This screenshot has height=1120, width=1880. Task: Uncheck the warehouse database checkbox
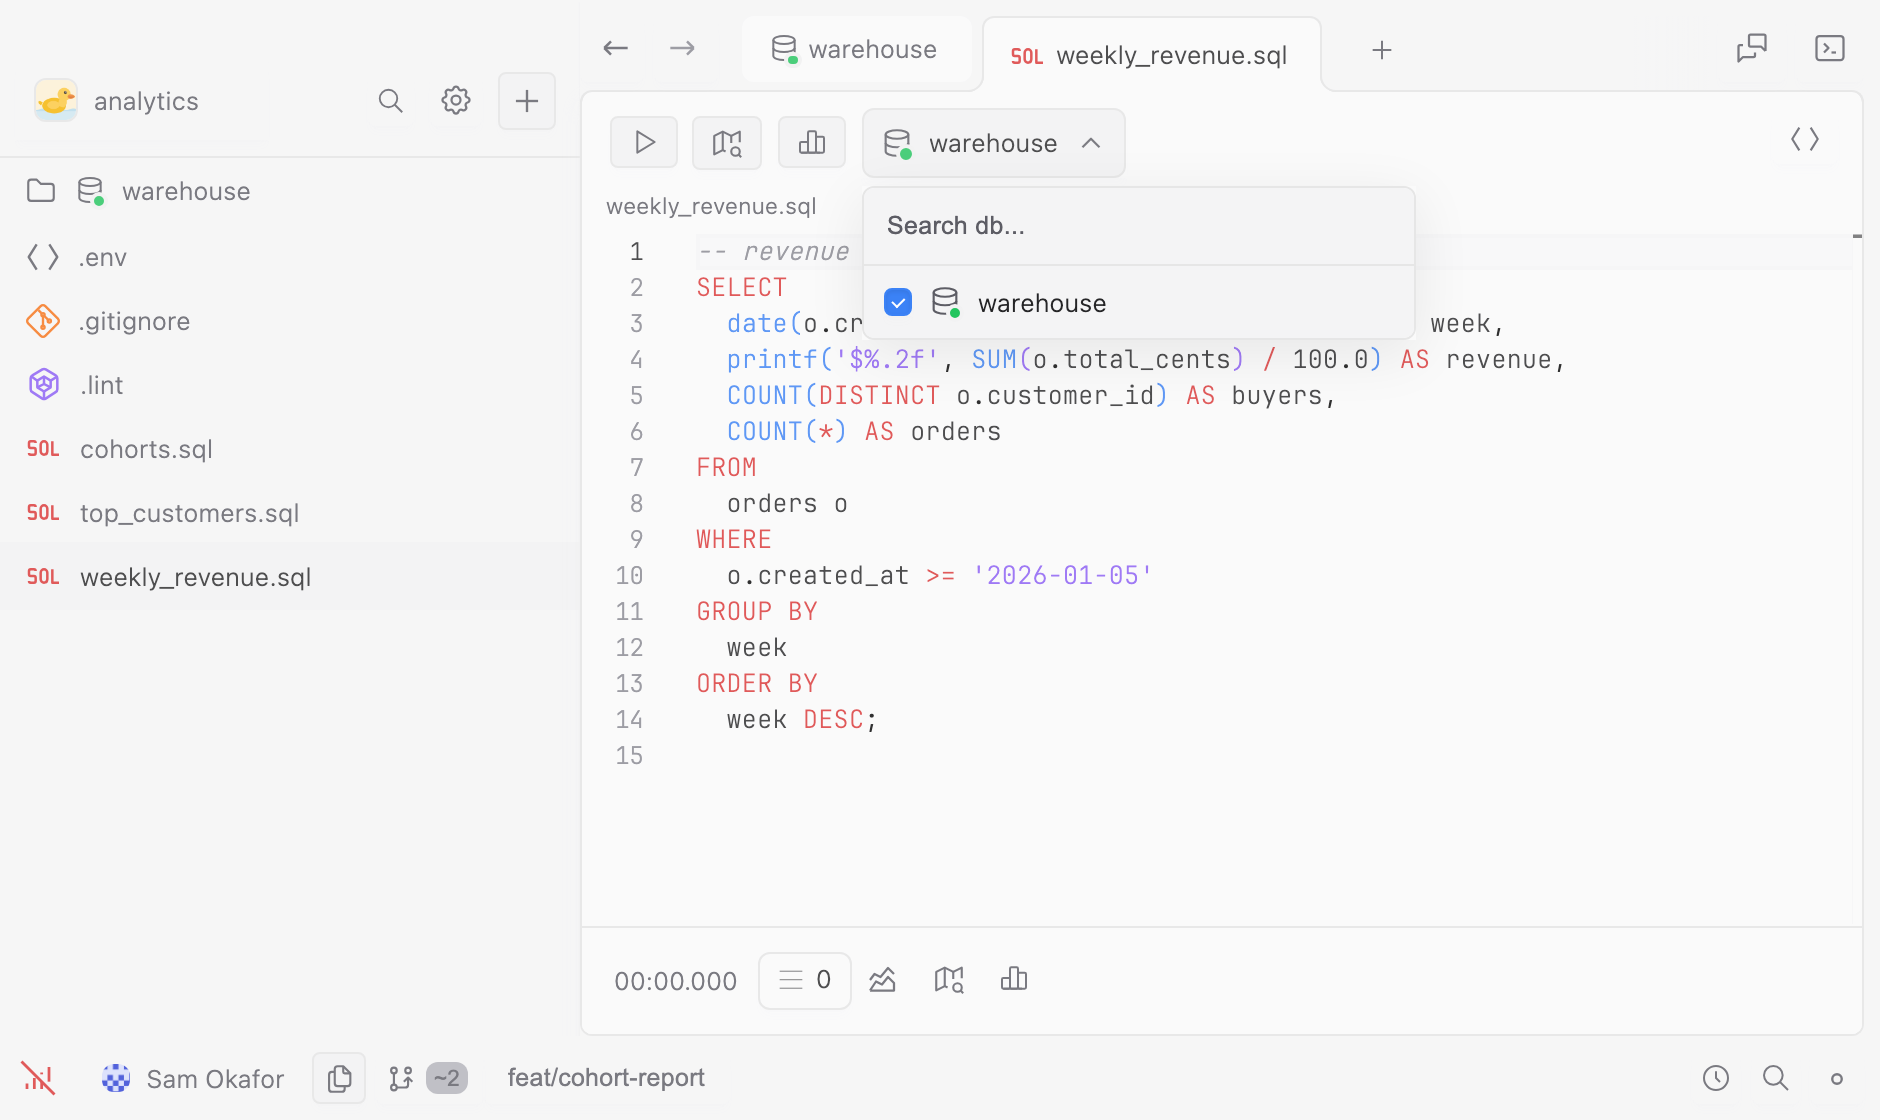(898, 302)
